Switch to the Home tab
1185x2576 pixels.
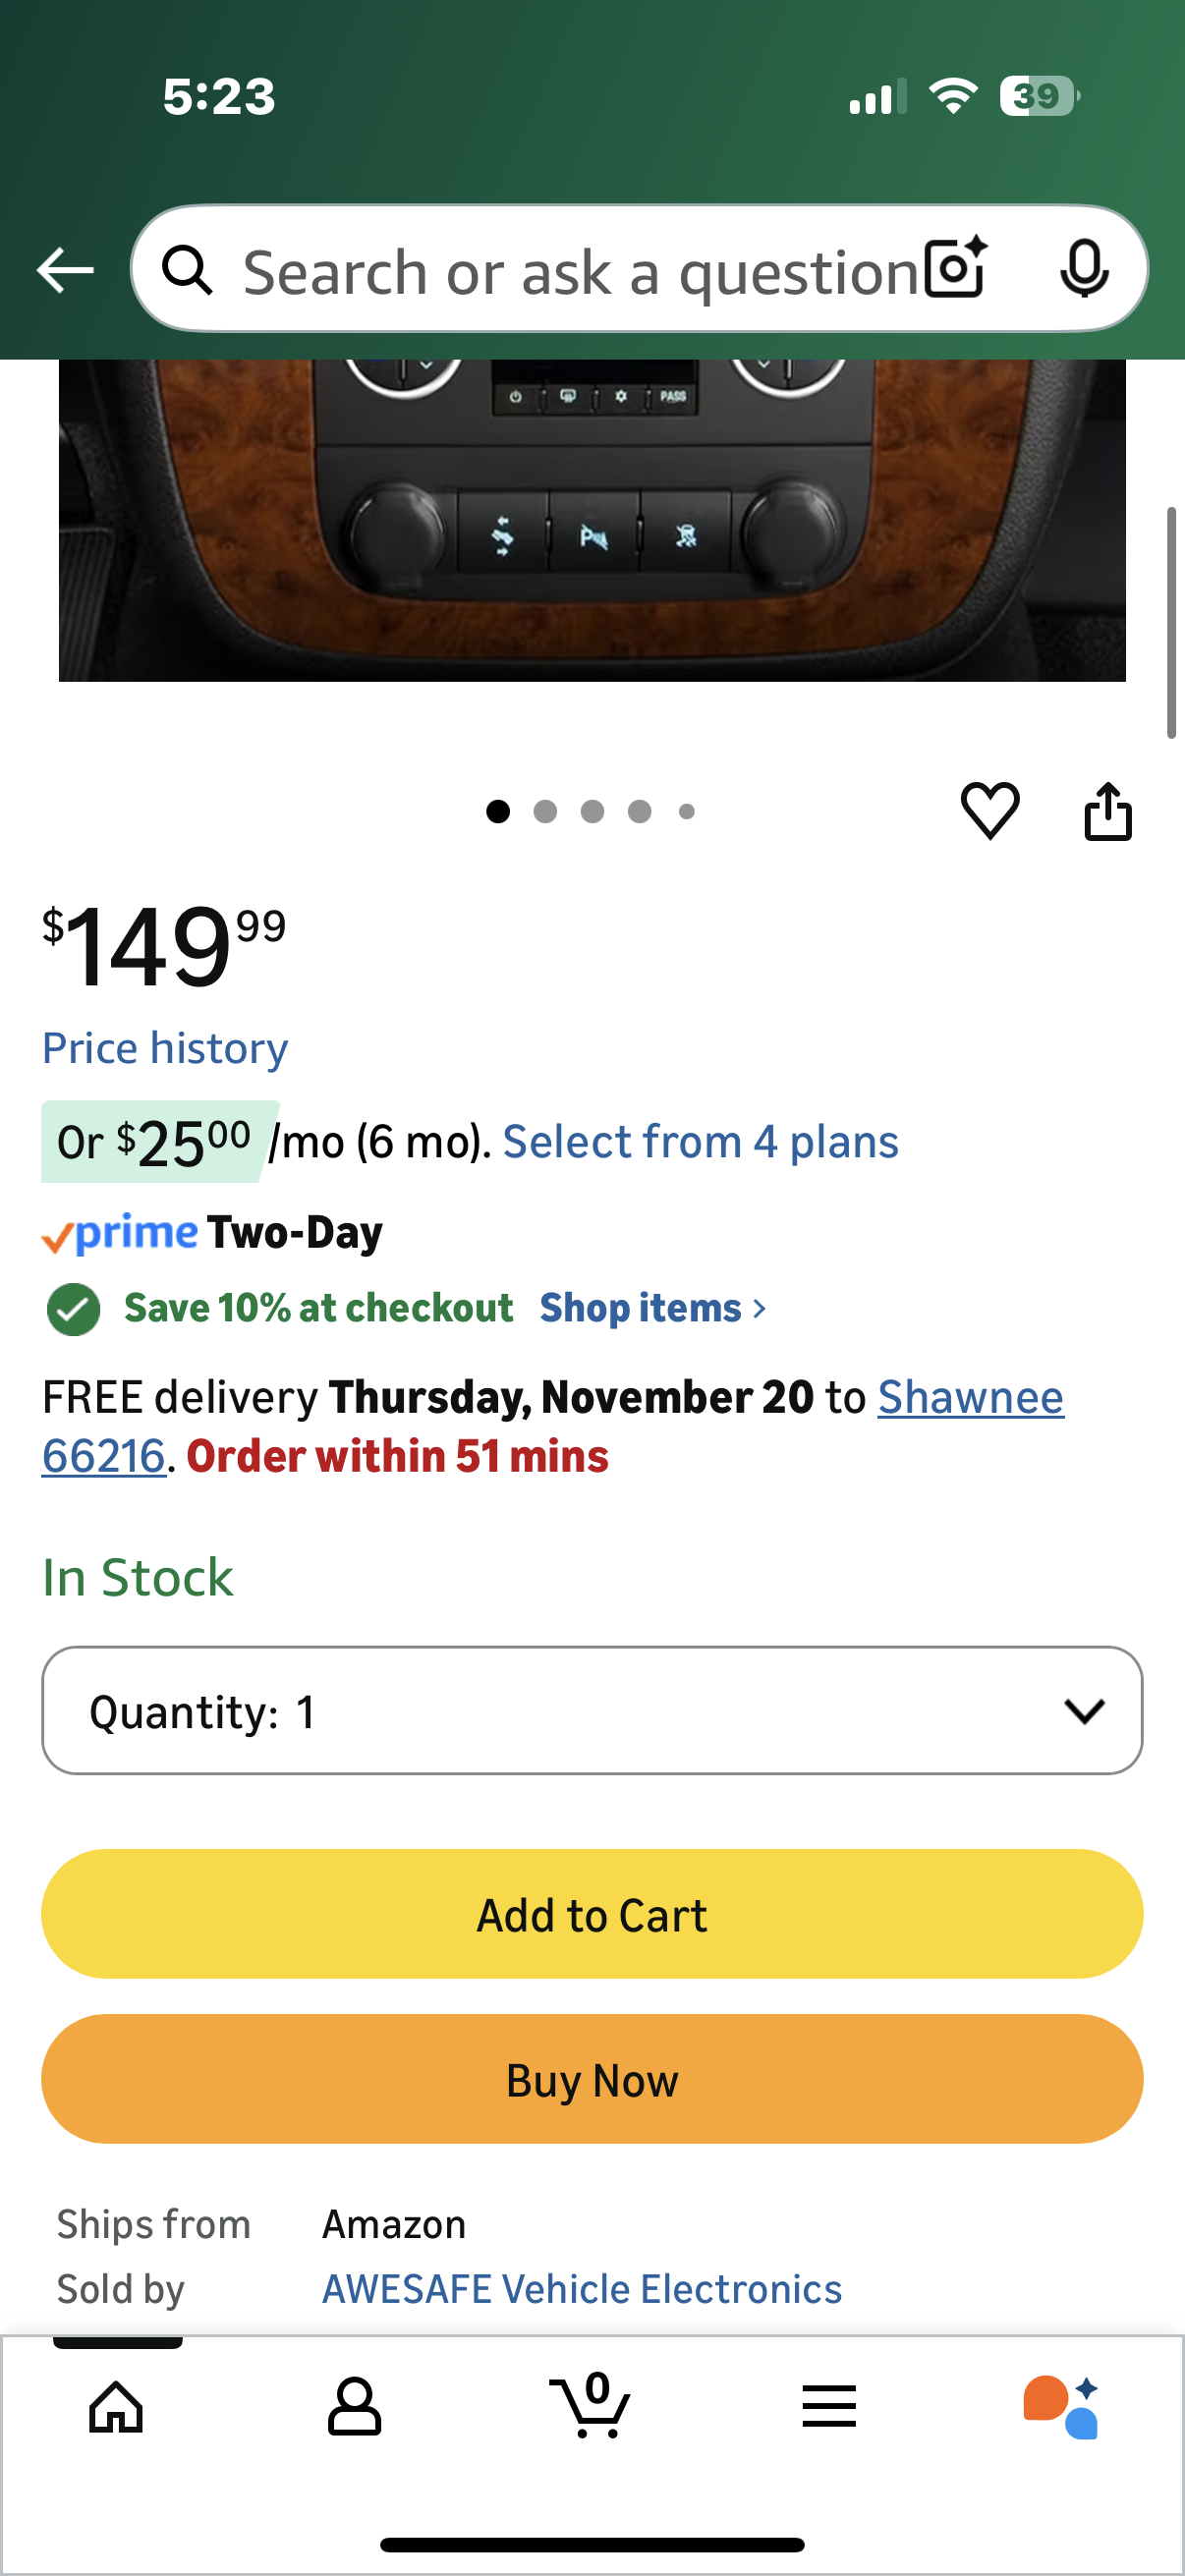pyautogui.click(x=117, y=2405)
